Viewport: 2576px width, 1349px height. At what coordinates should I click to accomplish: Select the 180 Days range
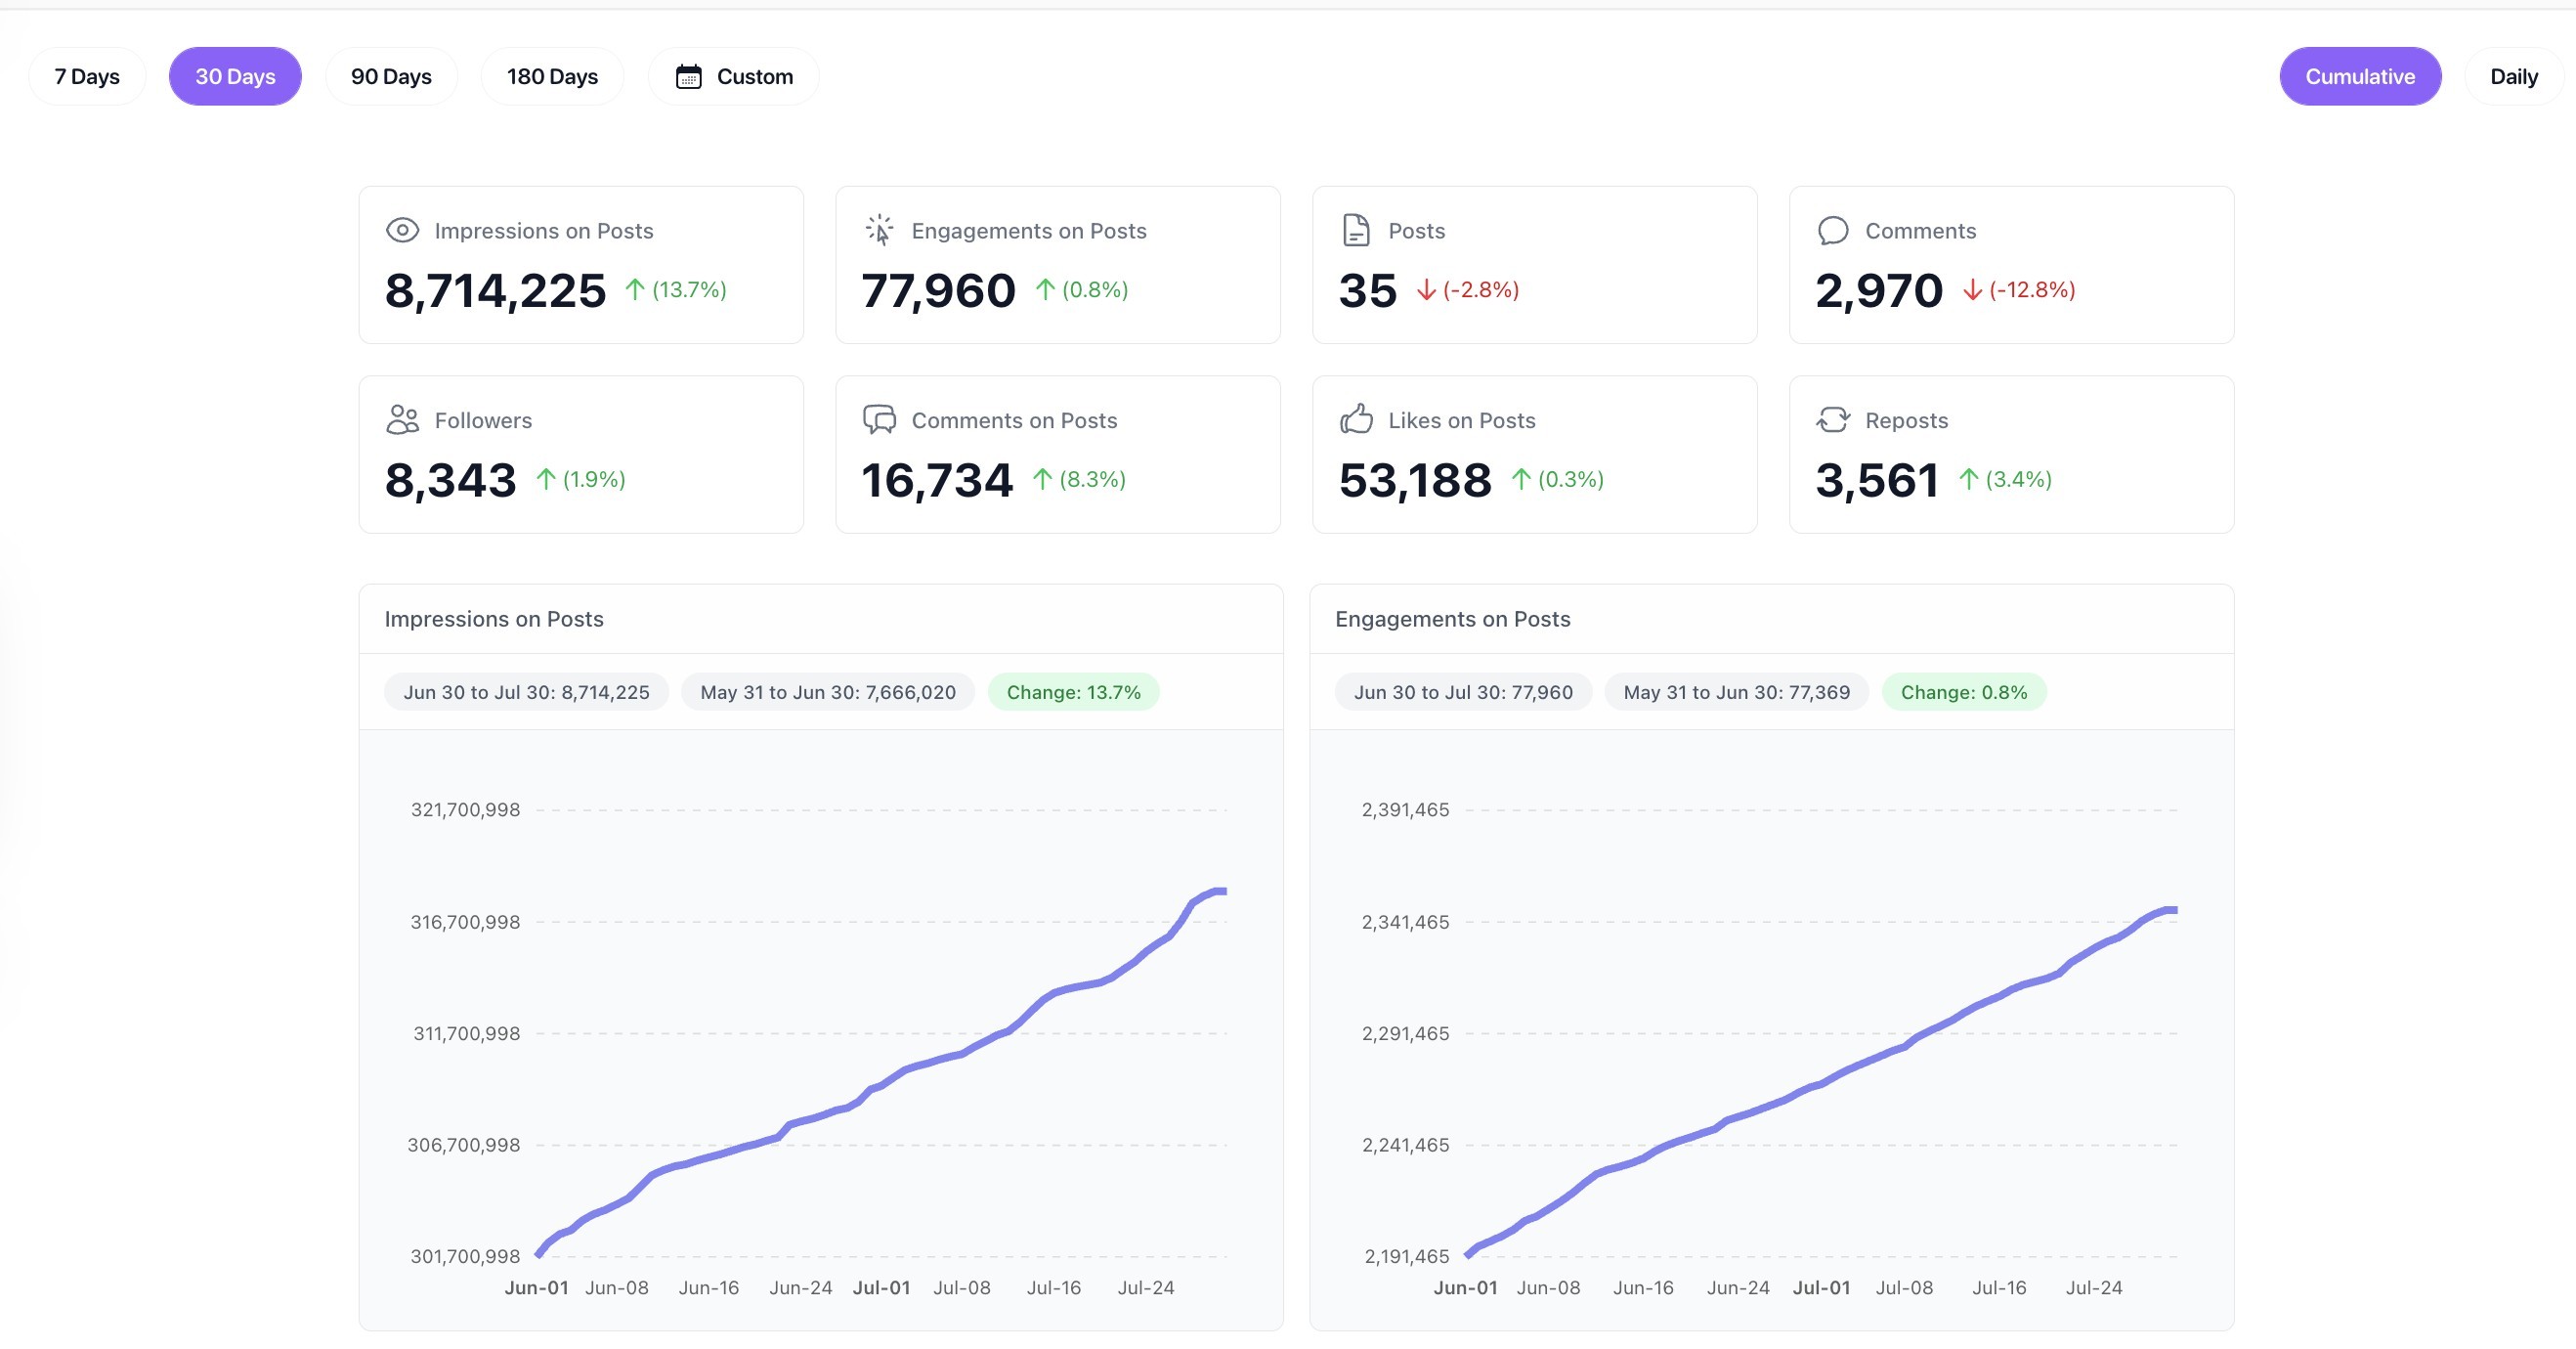(552, 76)
